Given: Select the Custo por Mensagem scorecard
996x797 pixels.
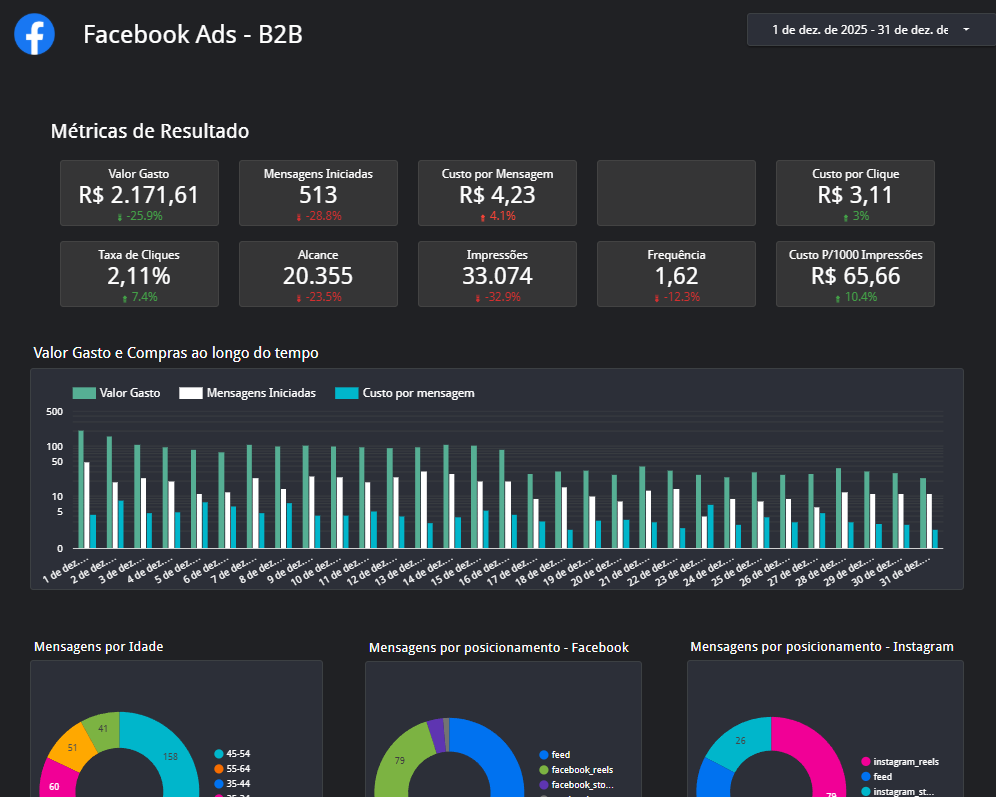Looking at the screenshot, I should pyautogui.click(x=497, y=193).
